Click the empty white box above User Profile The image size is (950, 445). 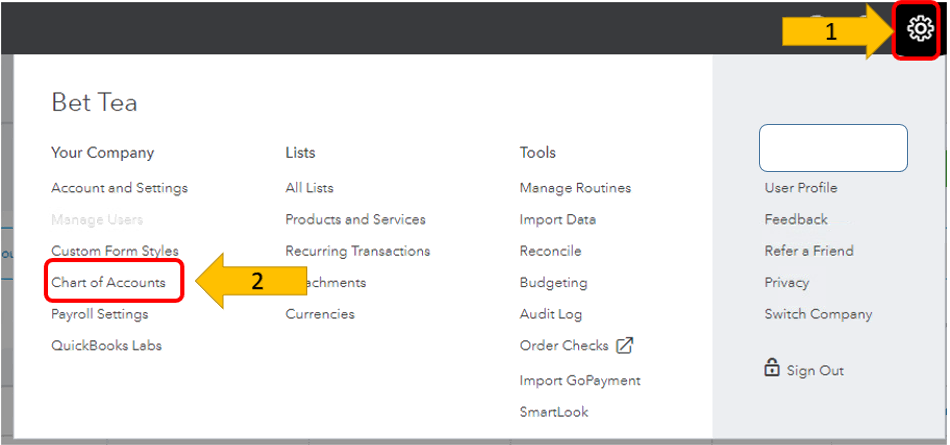tap(833, 148)
